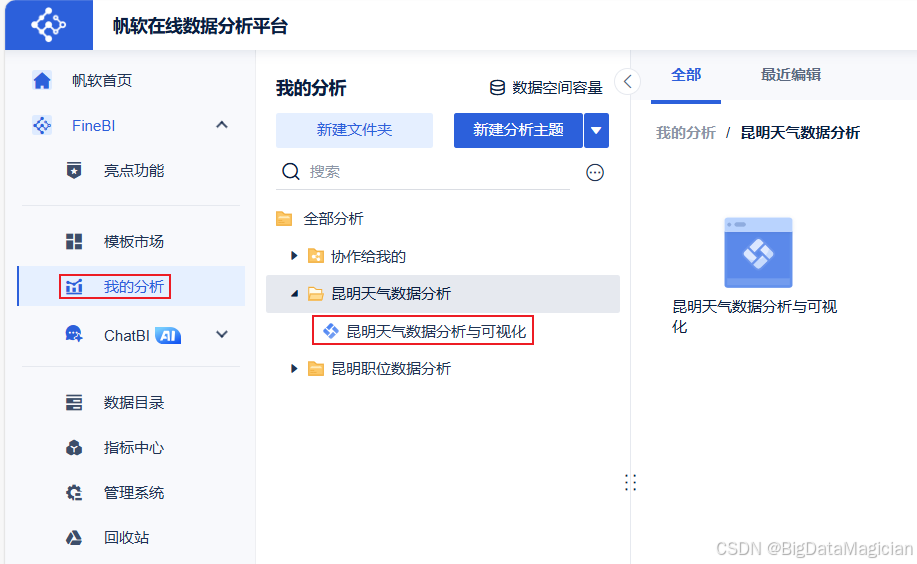The height and width of the screenshot is (564, 917).
Task: Open the more options ellipsis circle
Action: click(595, 173)
